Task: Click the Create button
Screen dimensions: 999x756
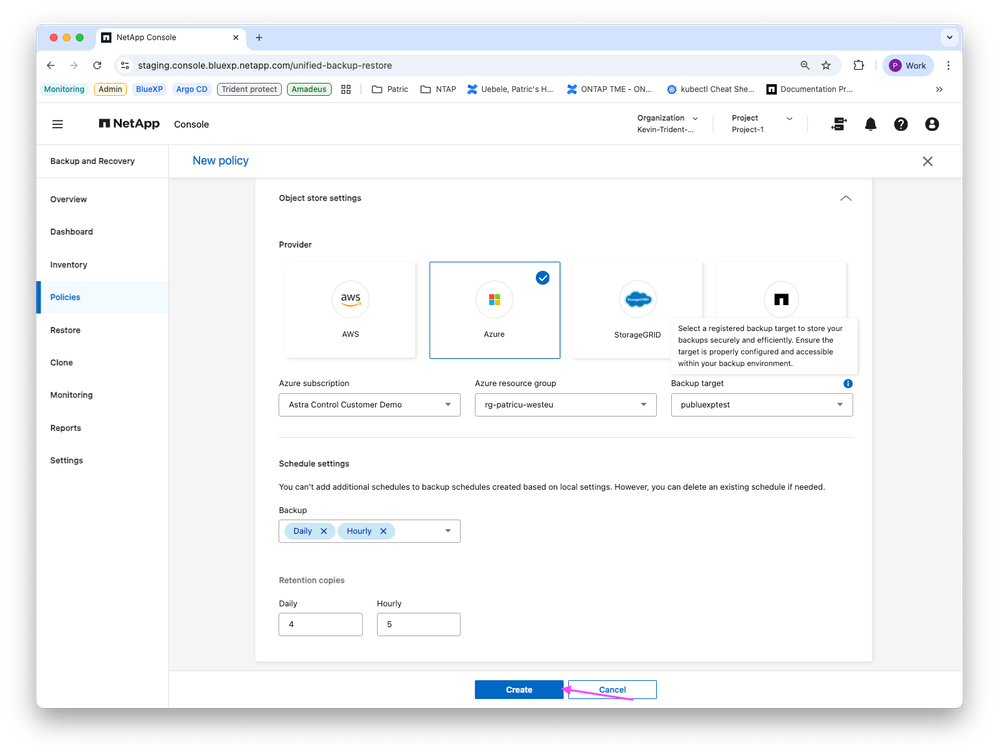Action: coord(519,690)
